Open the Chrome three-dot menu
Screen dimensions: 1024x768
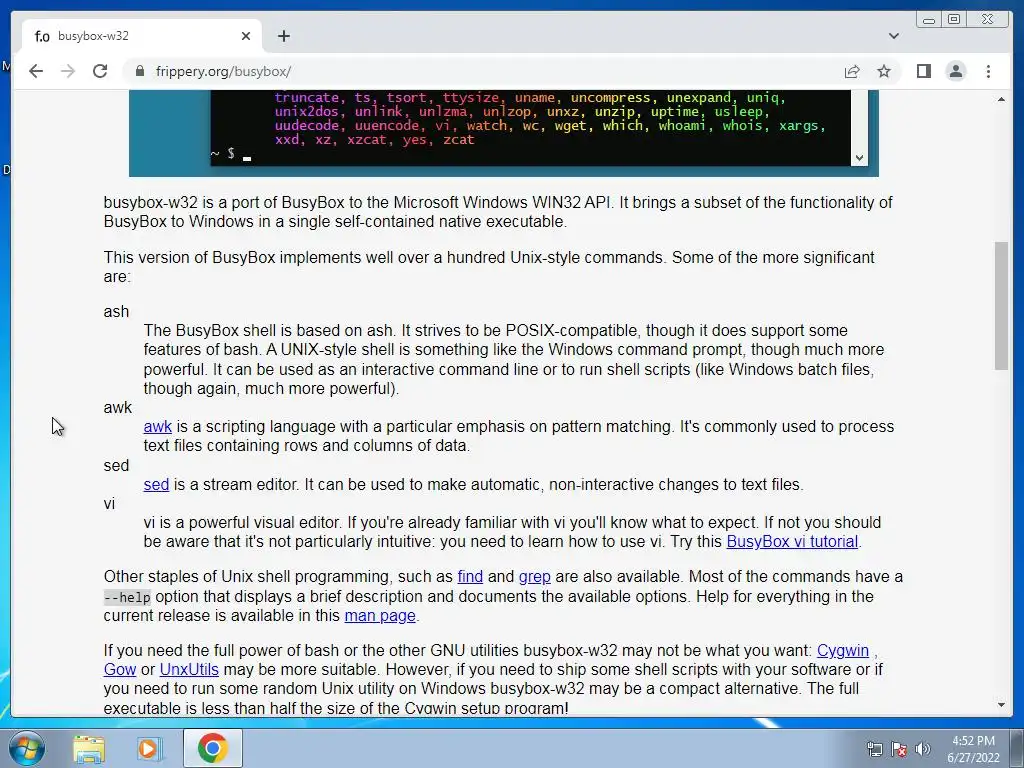click(988, 71)
